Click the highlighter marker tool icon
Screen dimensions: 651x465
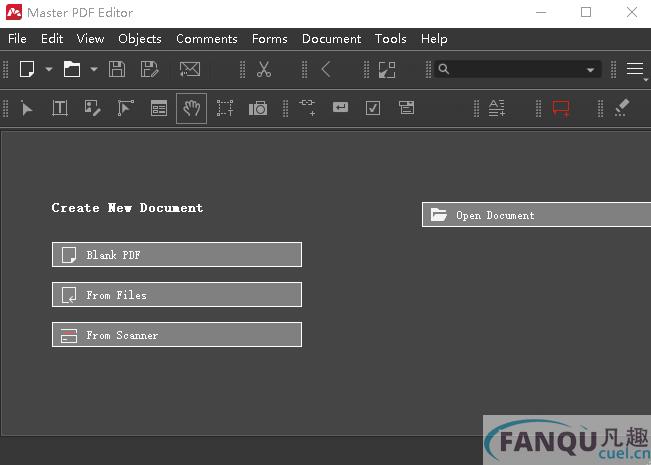tap(622, 108)
